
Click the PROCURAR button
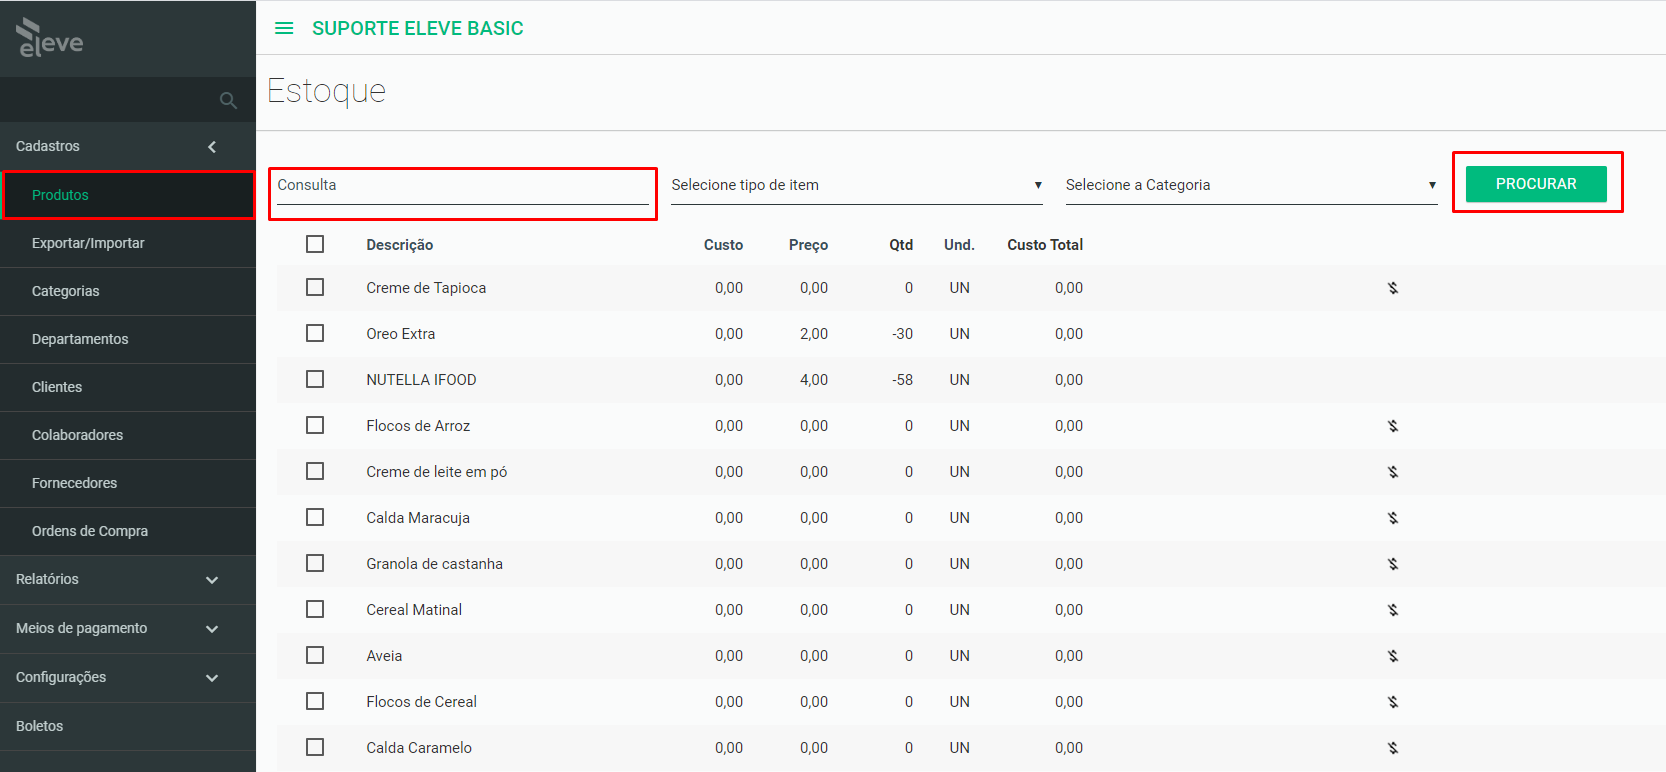click(1536, 184)
